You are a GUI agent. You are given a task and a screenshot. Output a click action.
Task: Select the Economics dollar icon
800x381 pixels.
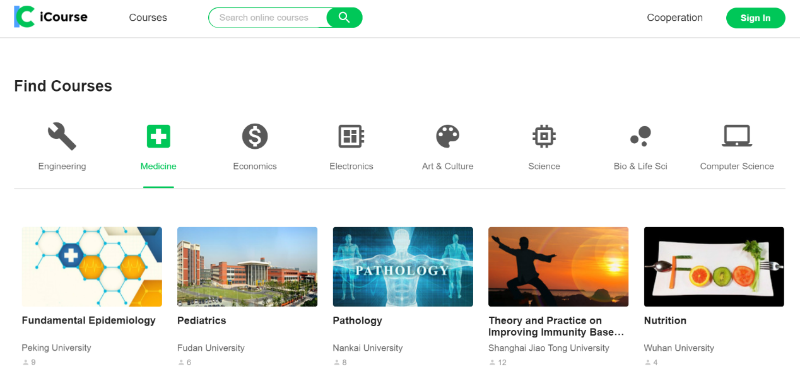255,136
